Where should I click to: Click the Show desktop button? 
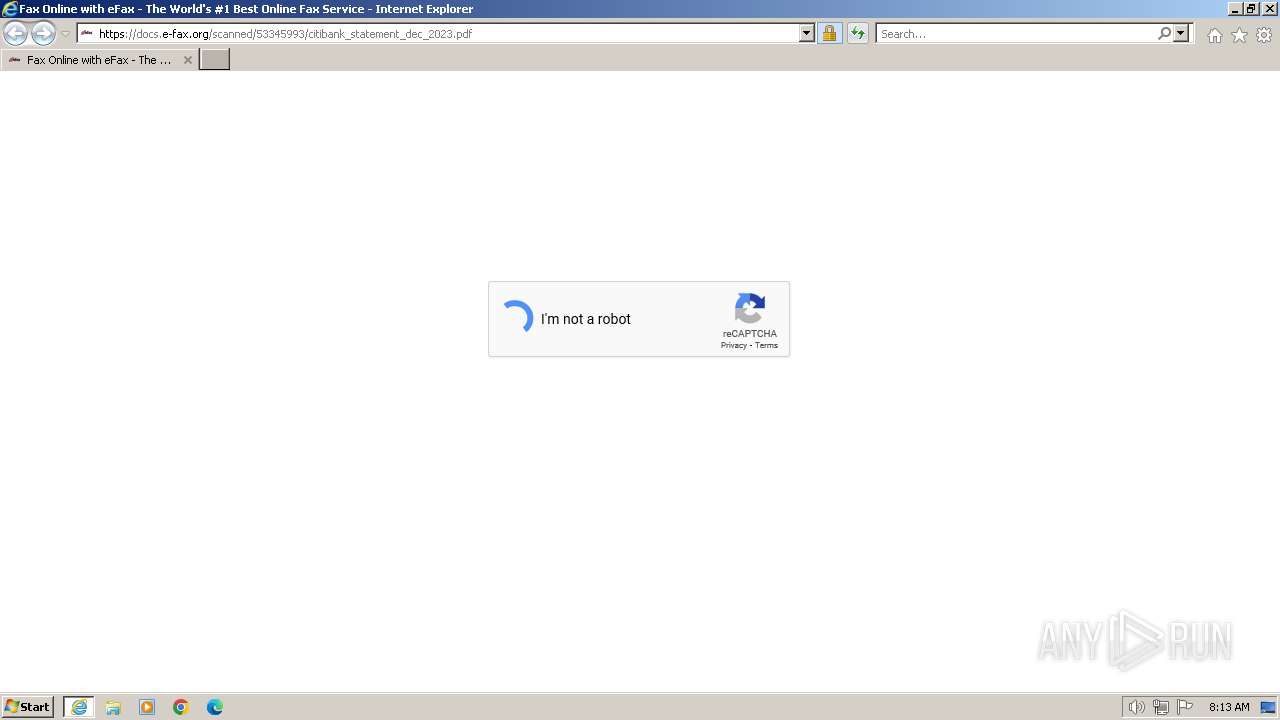1268,707
